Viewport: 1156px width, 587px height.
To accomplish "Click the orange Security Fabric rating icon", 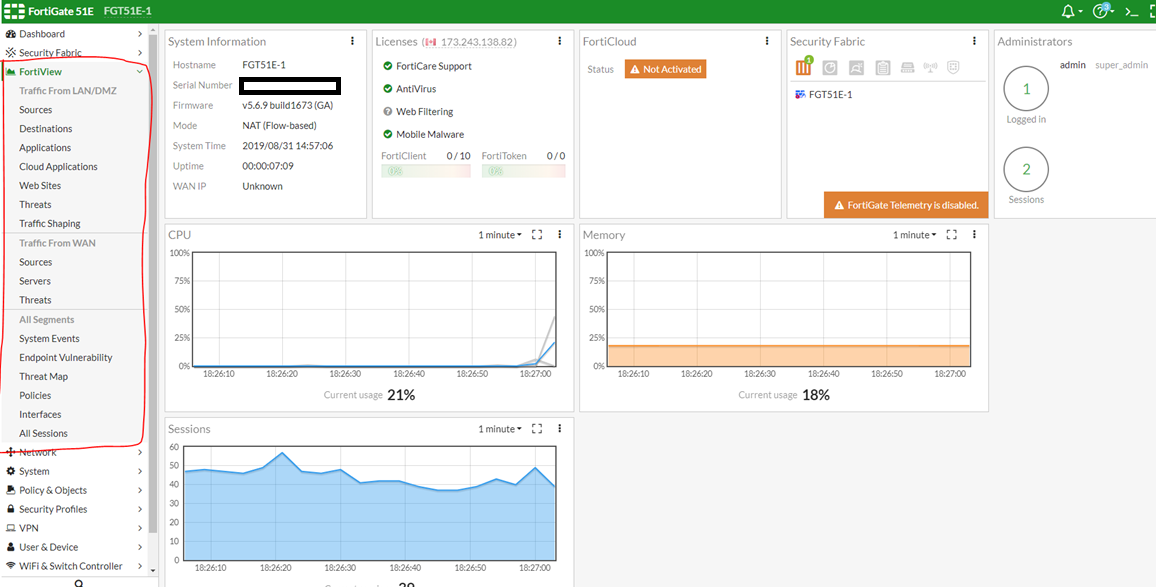I will click(803, 68).
